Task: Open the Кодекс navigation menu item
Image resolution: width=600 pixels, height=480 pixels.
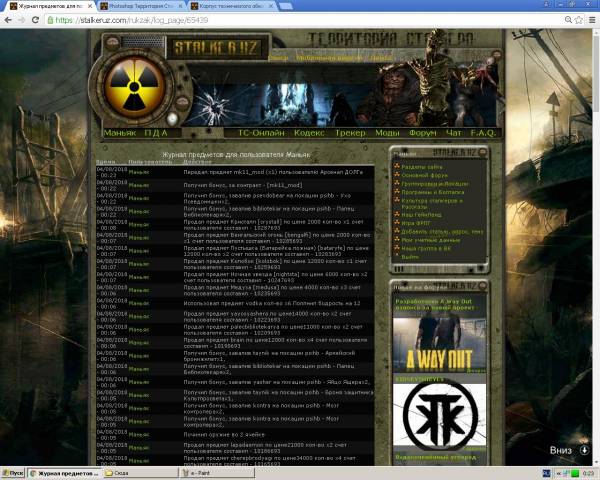Action: pyautogui.click(x=309, y=132)
